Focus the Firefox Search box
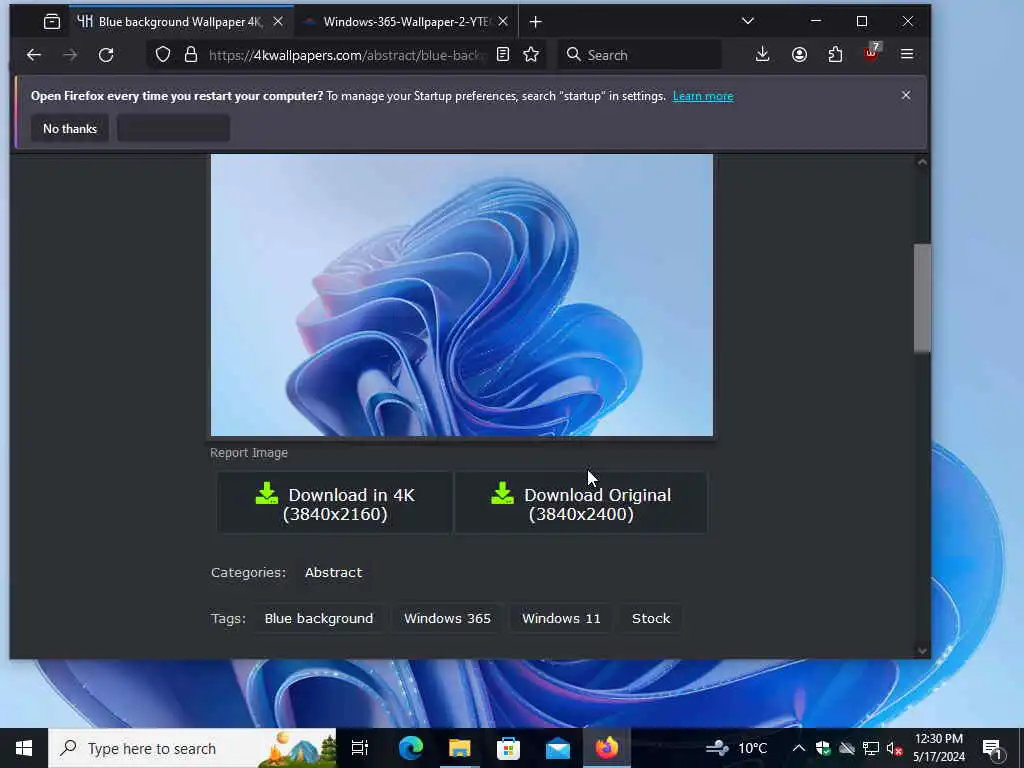The image size is (1024, 768). pos(640,55)
